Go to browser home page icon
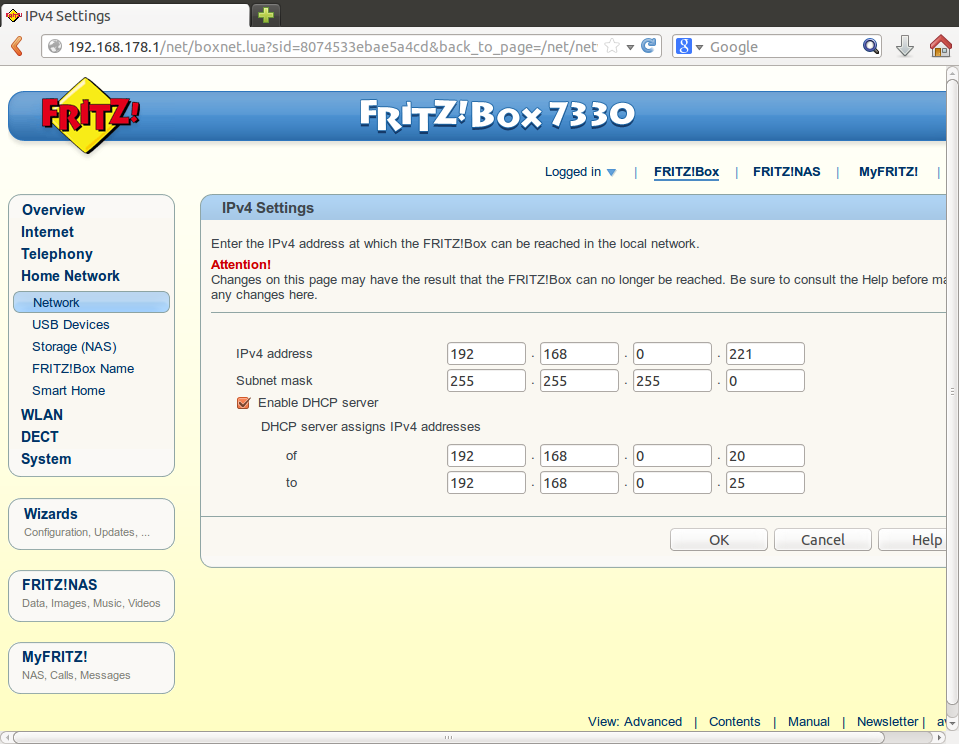The height and width of the screenshot is (744, 959). click(x=941, y=46)
